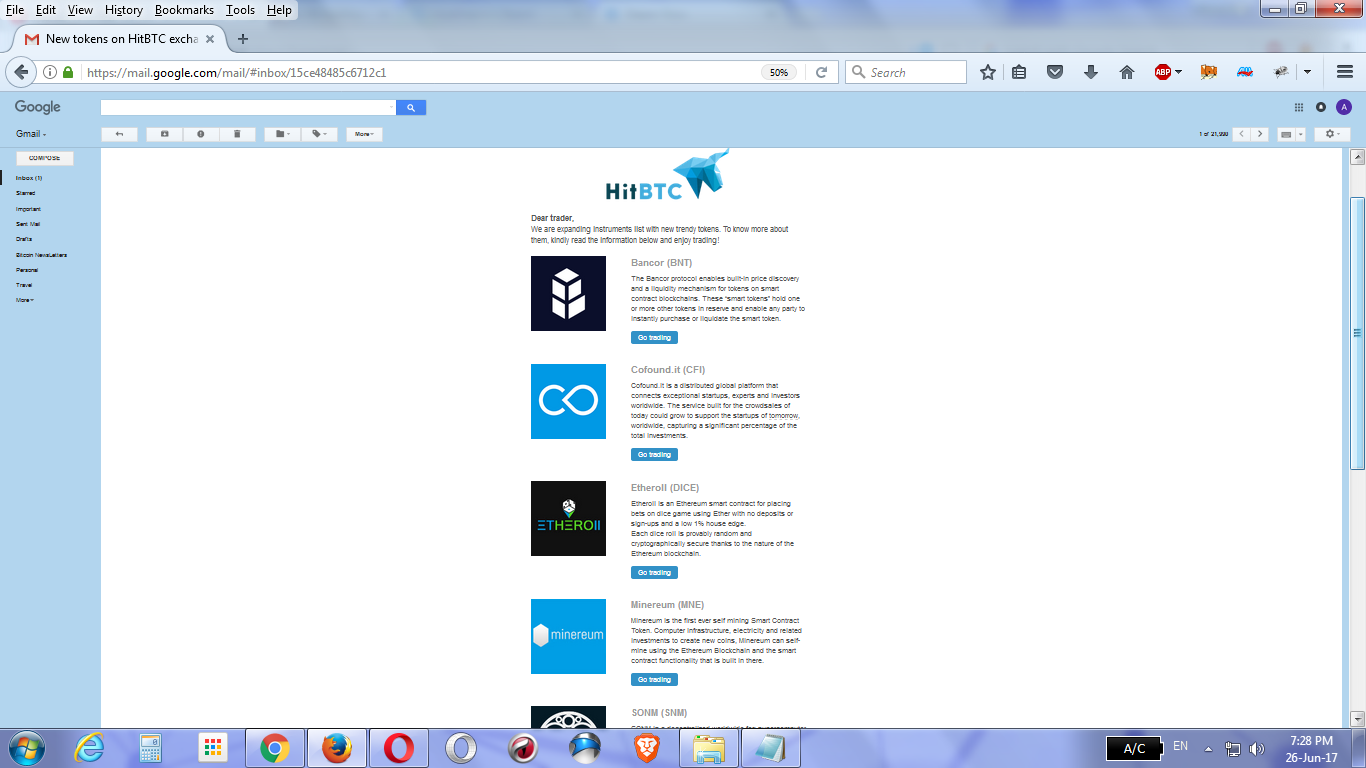Viewport: 1366px width, 768px height.
Task: Open Windows Explorer folder in taskbar
Action: click(x=709, y=748)
